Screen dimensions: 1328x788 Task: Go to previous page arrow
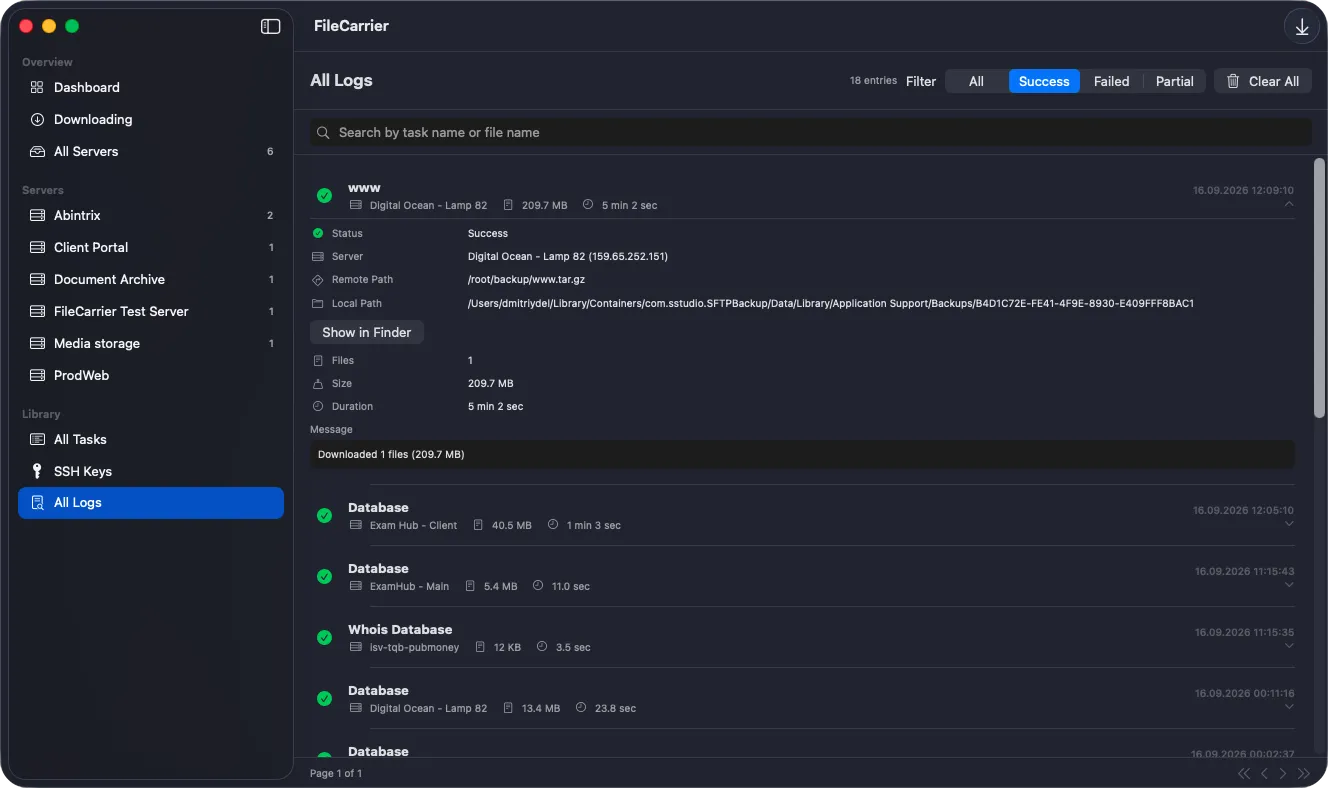point(1264,773)
